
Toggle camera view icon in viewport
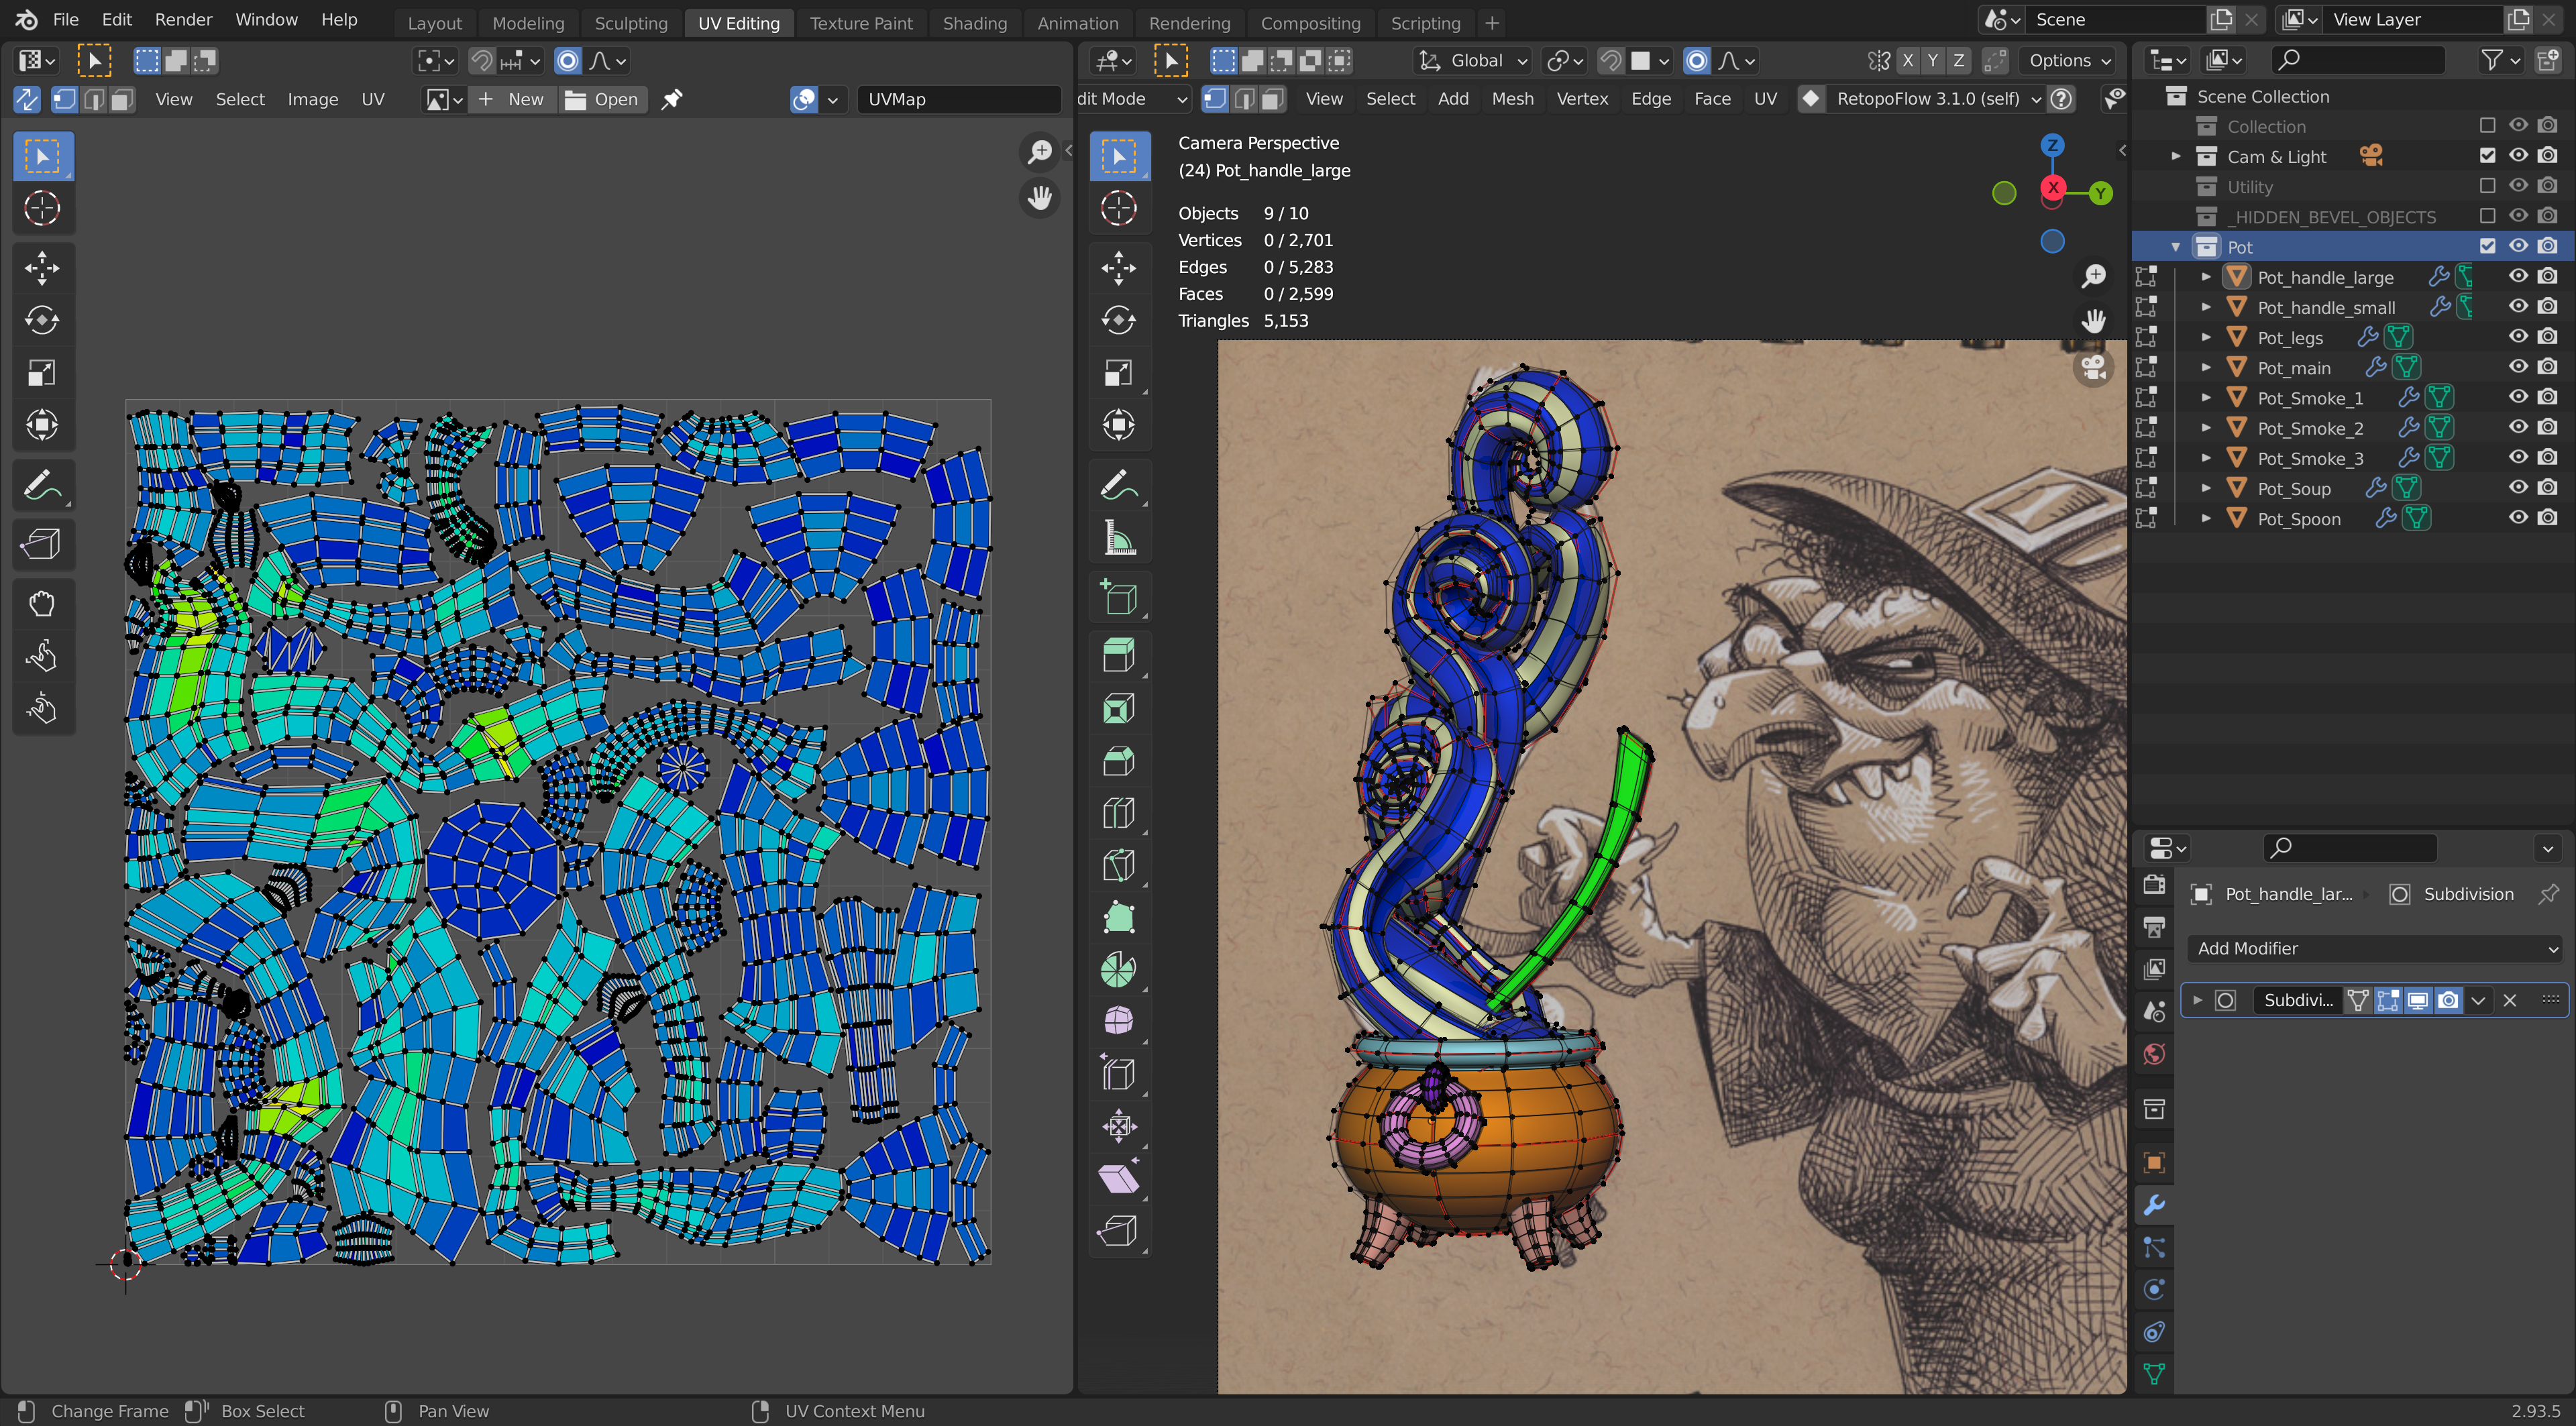coord(2093,367)
